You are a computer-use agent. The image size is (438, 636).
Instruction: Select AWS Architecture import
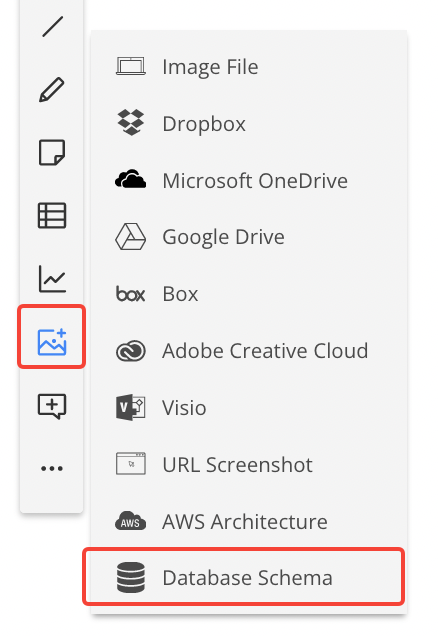[249, 521]
